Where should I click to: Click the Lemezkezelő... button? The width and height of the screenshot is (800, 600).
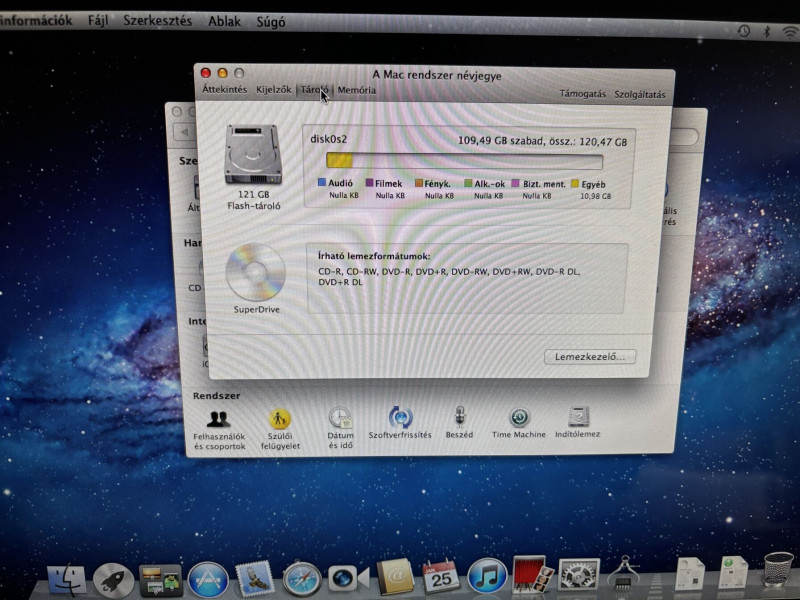590,357
